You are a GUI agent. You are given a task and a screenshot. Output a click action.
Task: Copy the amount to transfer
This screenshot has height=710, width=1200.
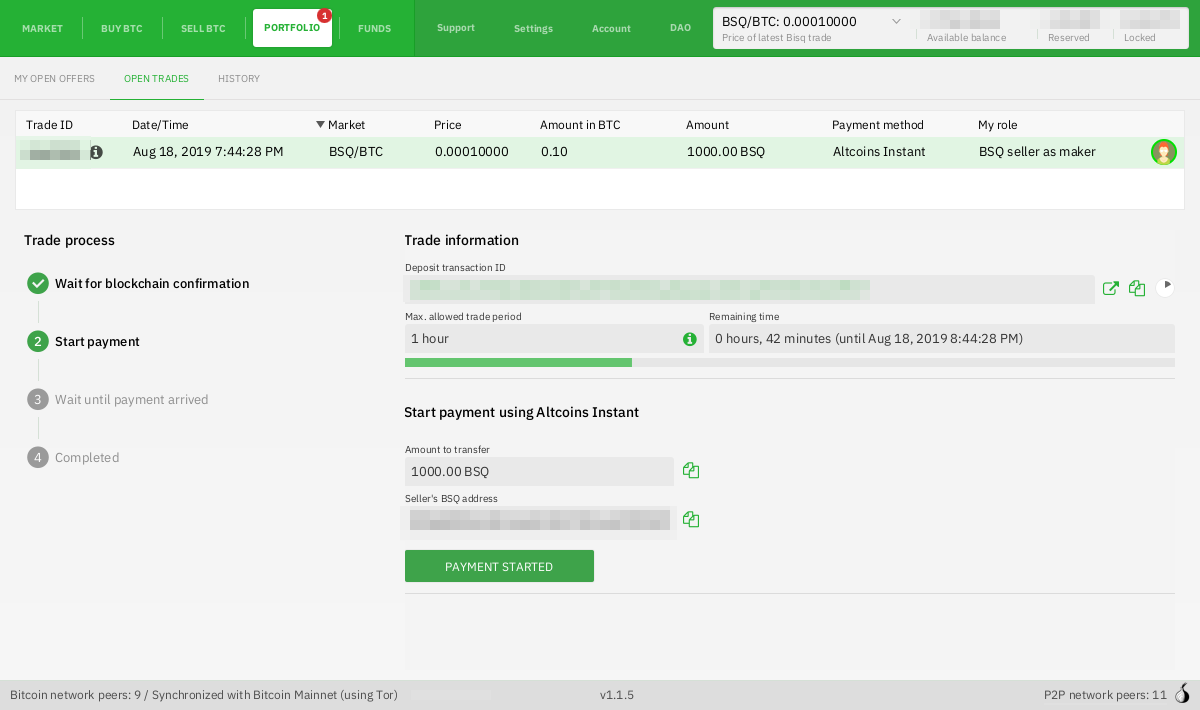[x=691, y=470]
